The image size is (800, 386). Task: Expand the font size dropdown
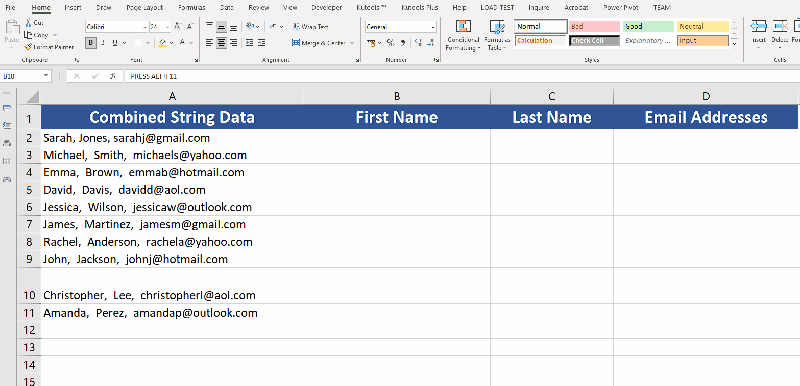click(x=167, y=27)
